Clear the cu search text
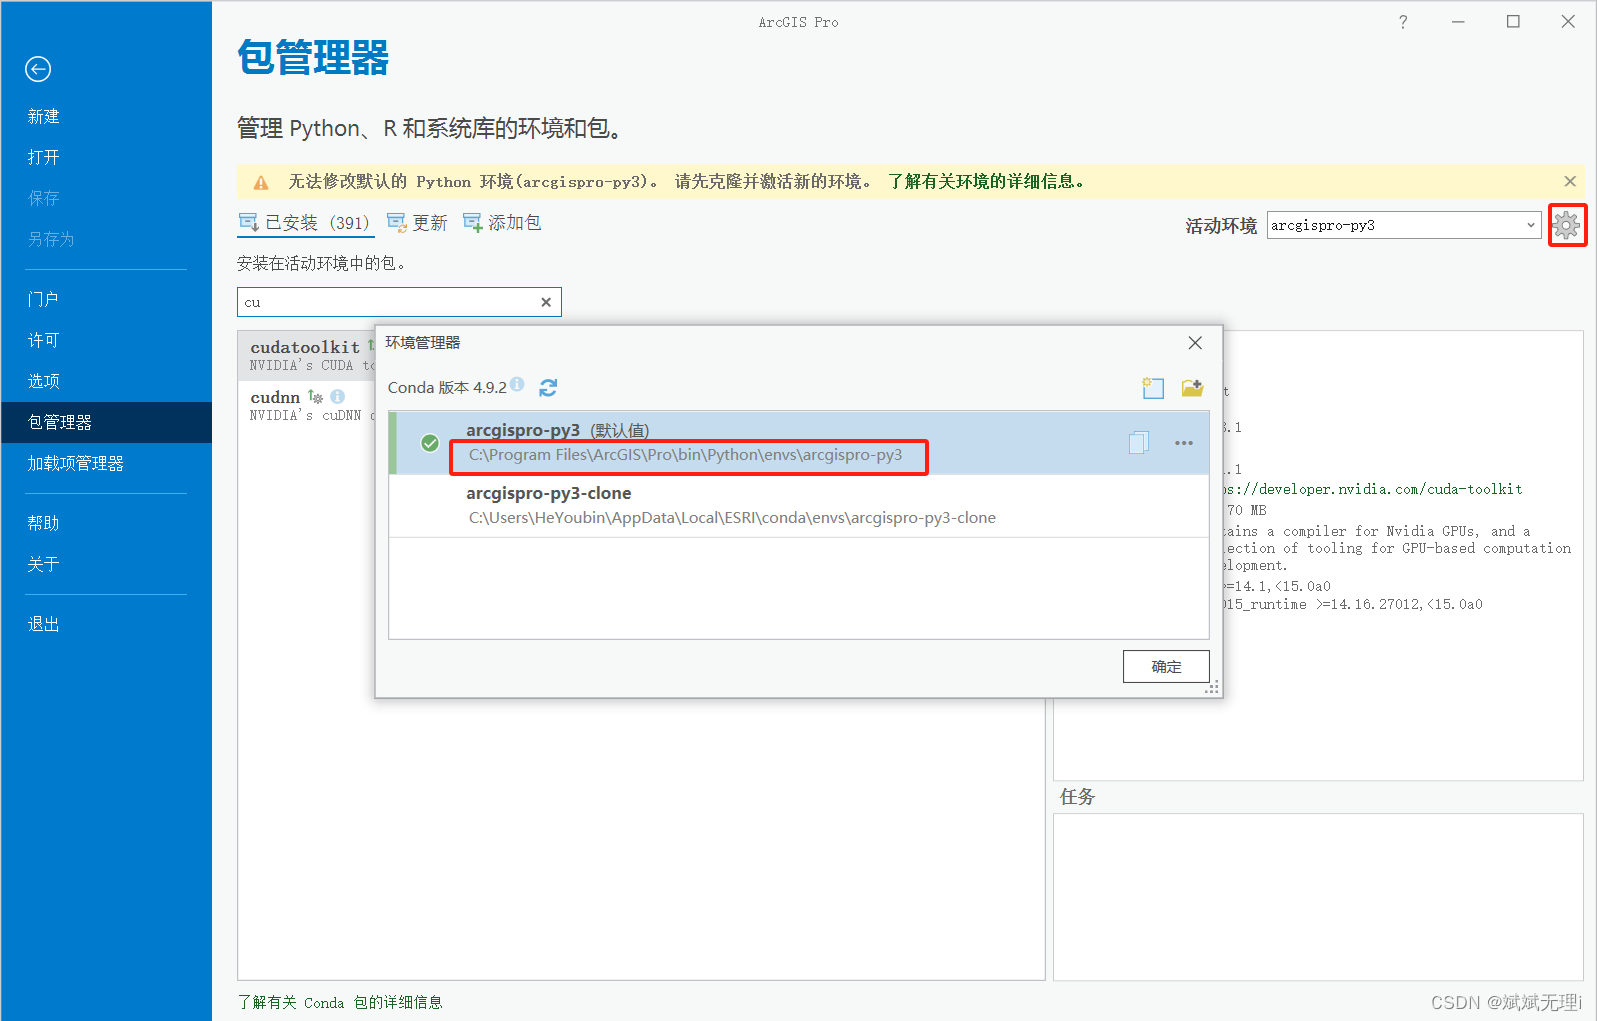This screenshot has width=1597, height=1021. pos(546,302)
